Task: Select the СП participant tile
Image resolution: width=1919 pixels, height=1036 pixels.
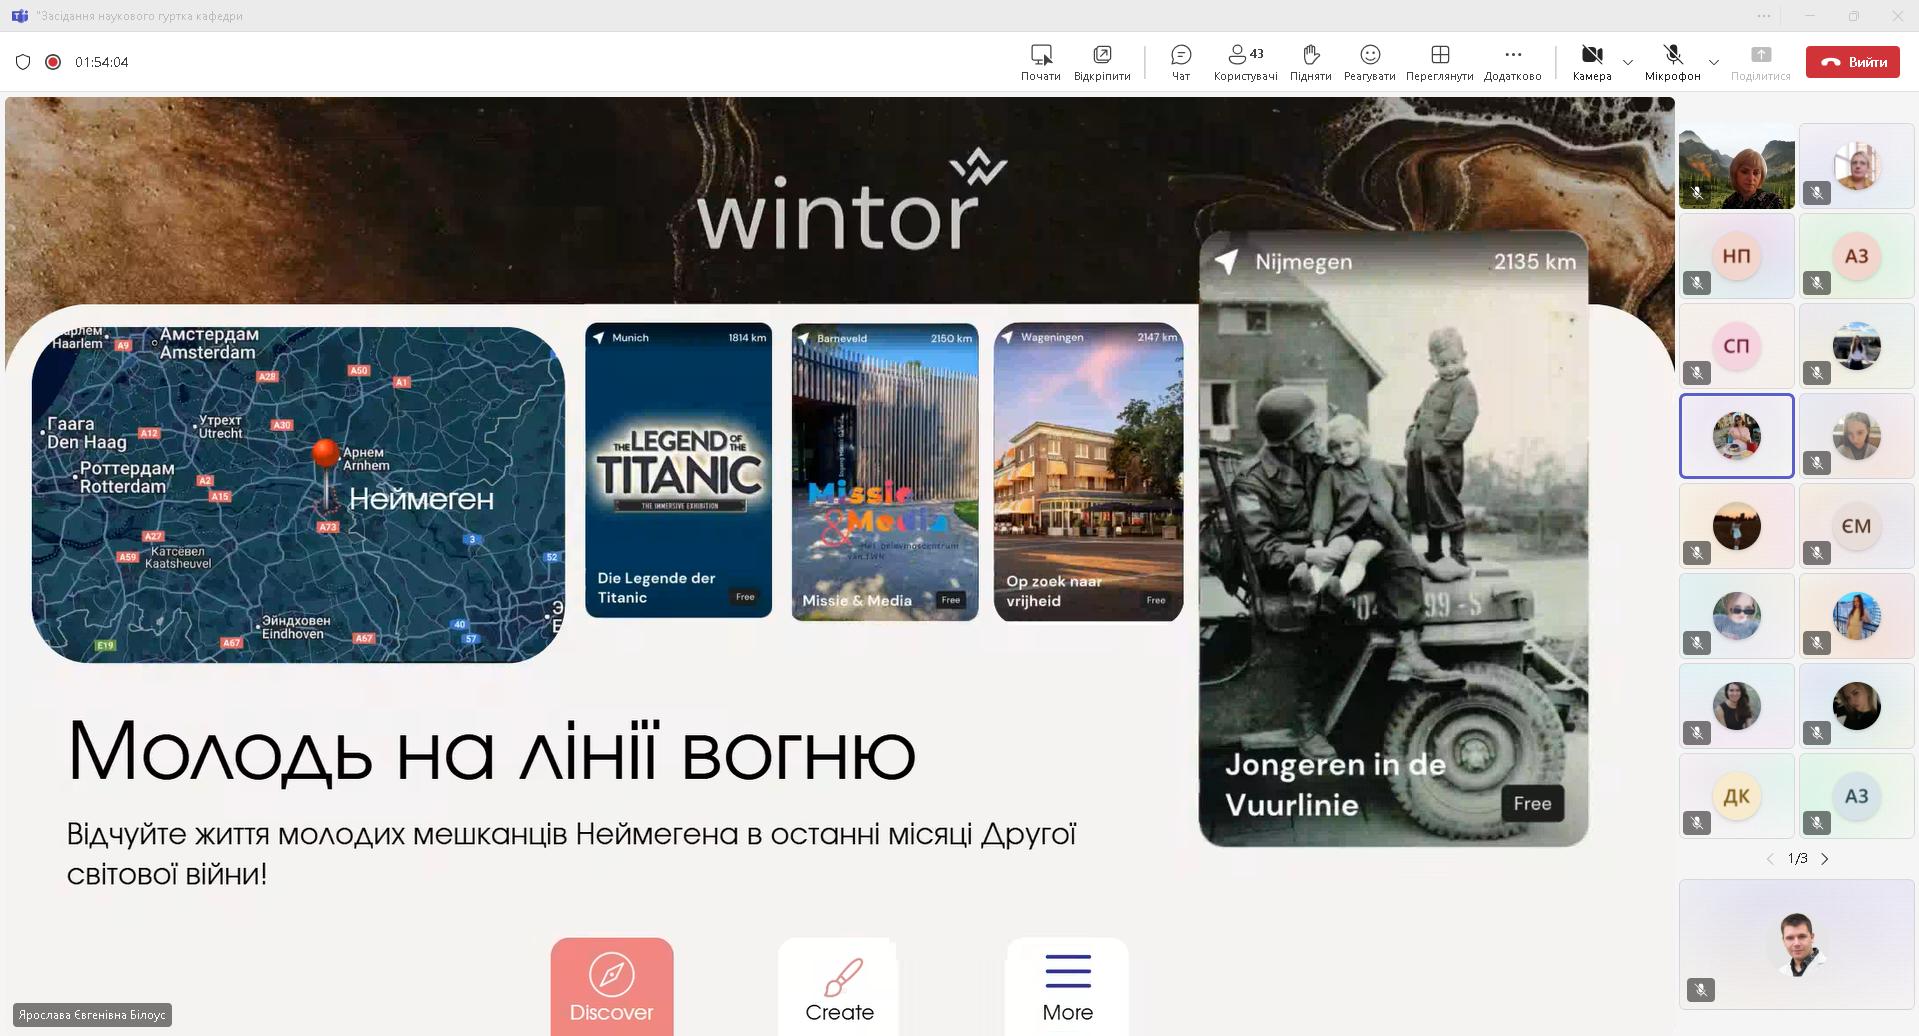Action: pos(1736,346)
